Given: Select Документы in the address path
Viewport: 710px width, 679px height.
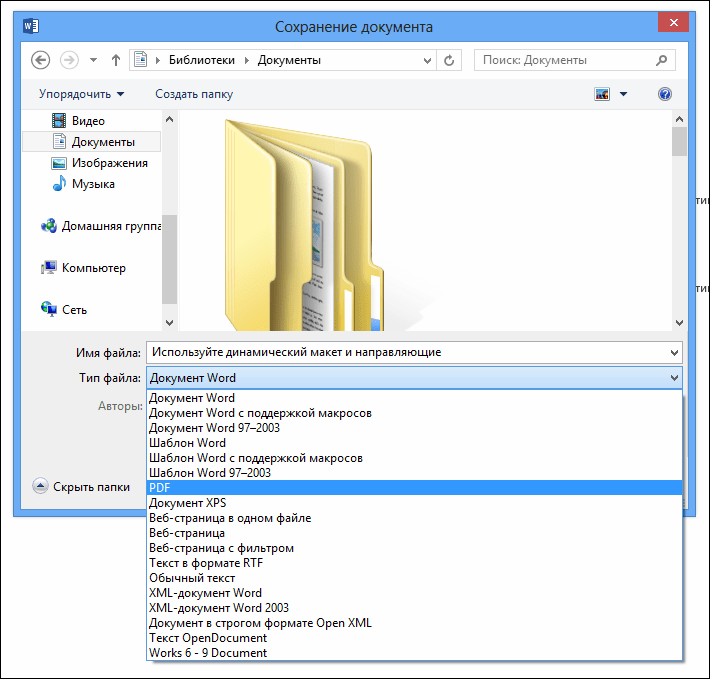Looking at the screenshot, I should pyautogui.click(x=289, y=60).
